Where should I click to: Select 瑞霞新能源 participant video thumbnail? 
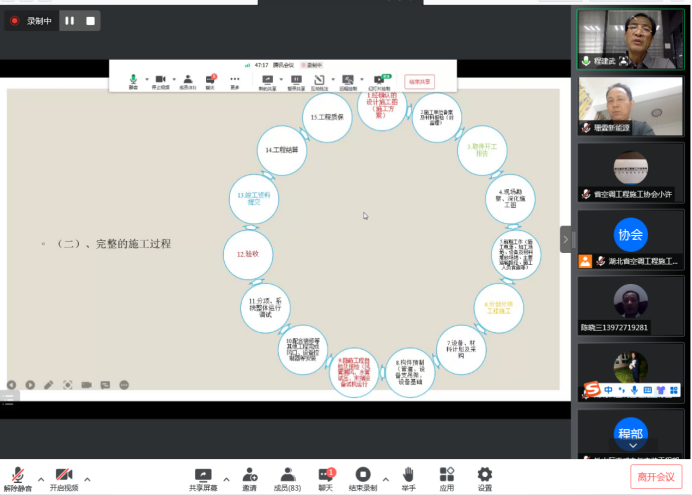(631, 106)
